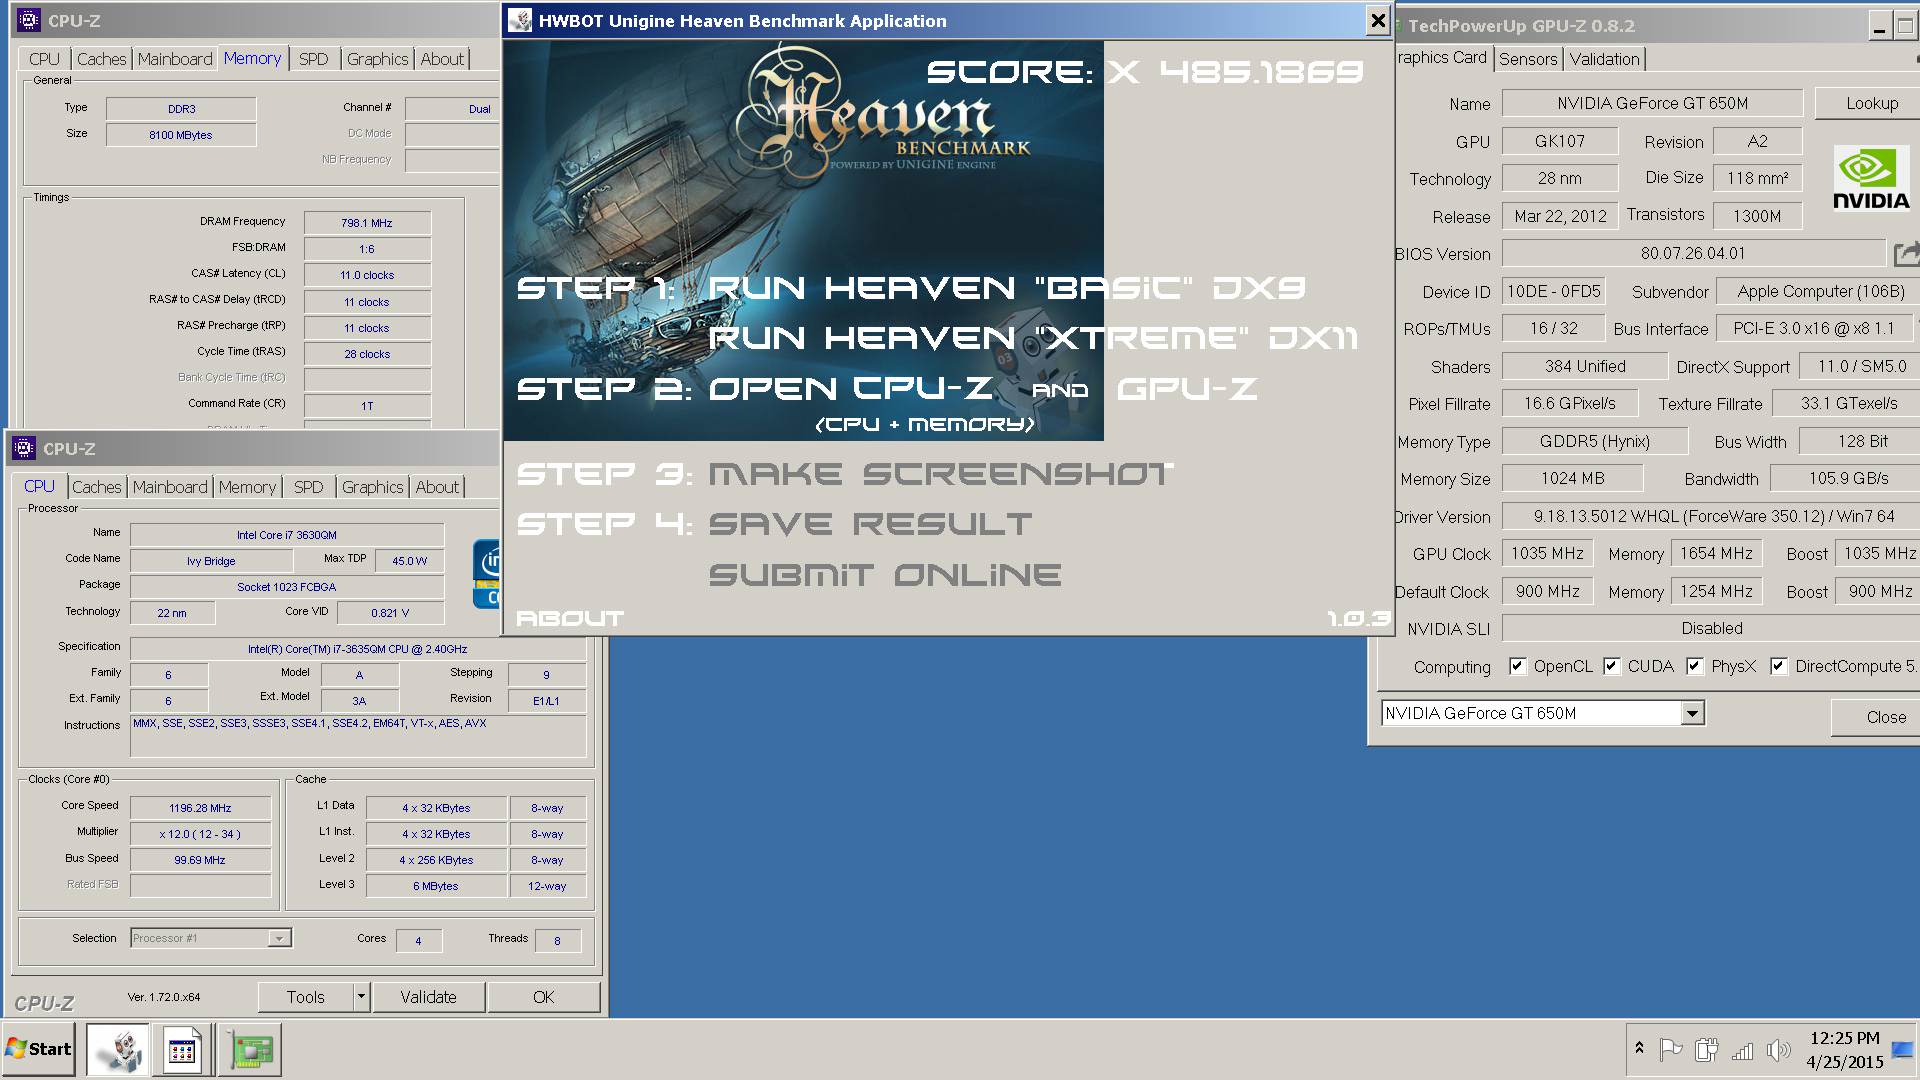Open the GPU-Z taskbar icon
The image size is (1920, 1080).
tap(249, 1049)
